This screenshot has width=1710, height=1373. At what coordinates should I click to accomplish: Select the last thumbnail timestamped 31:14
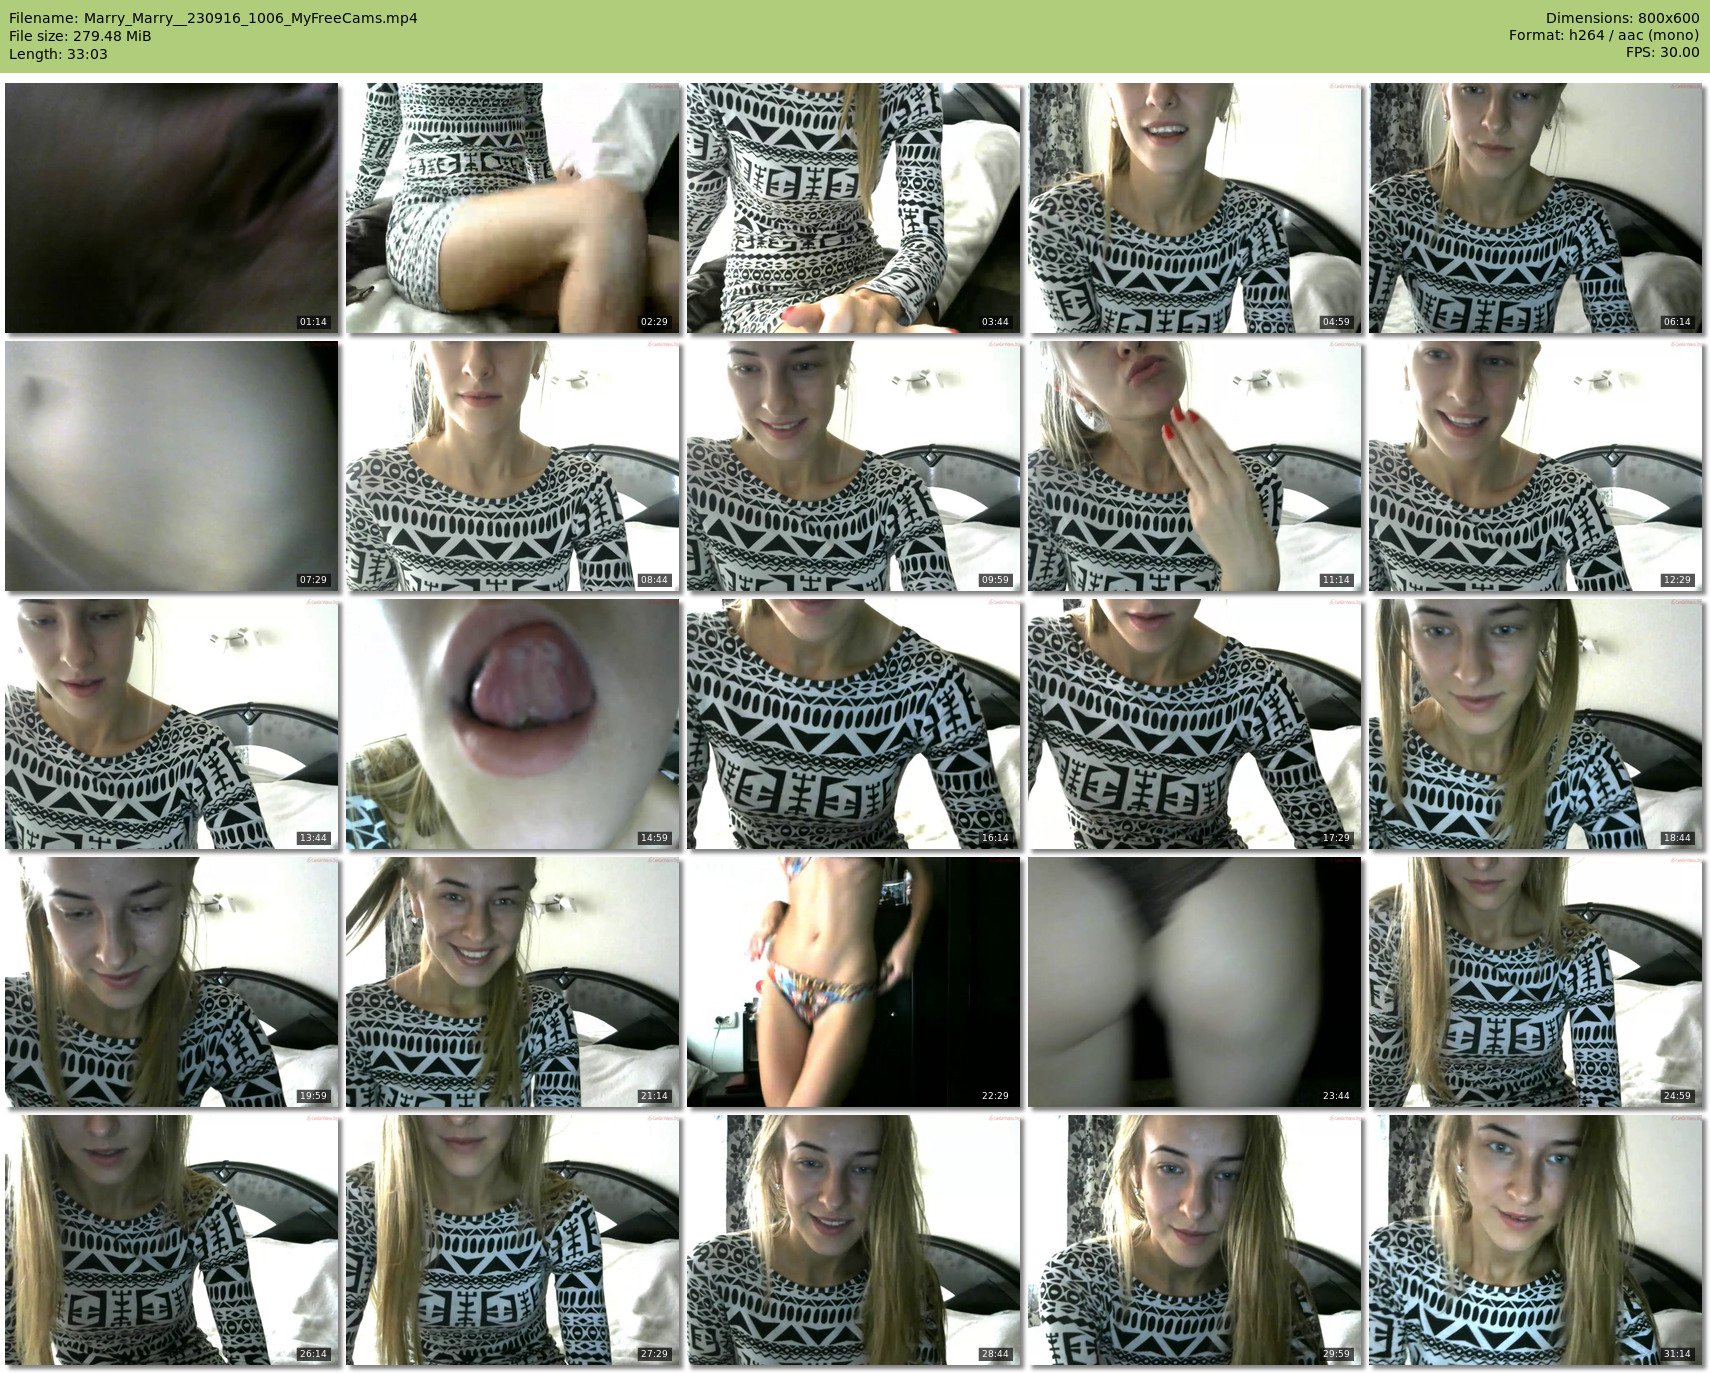tap(1535, 1240)
